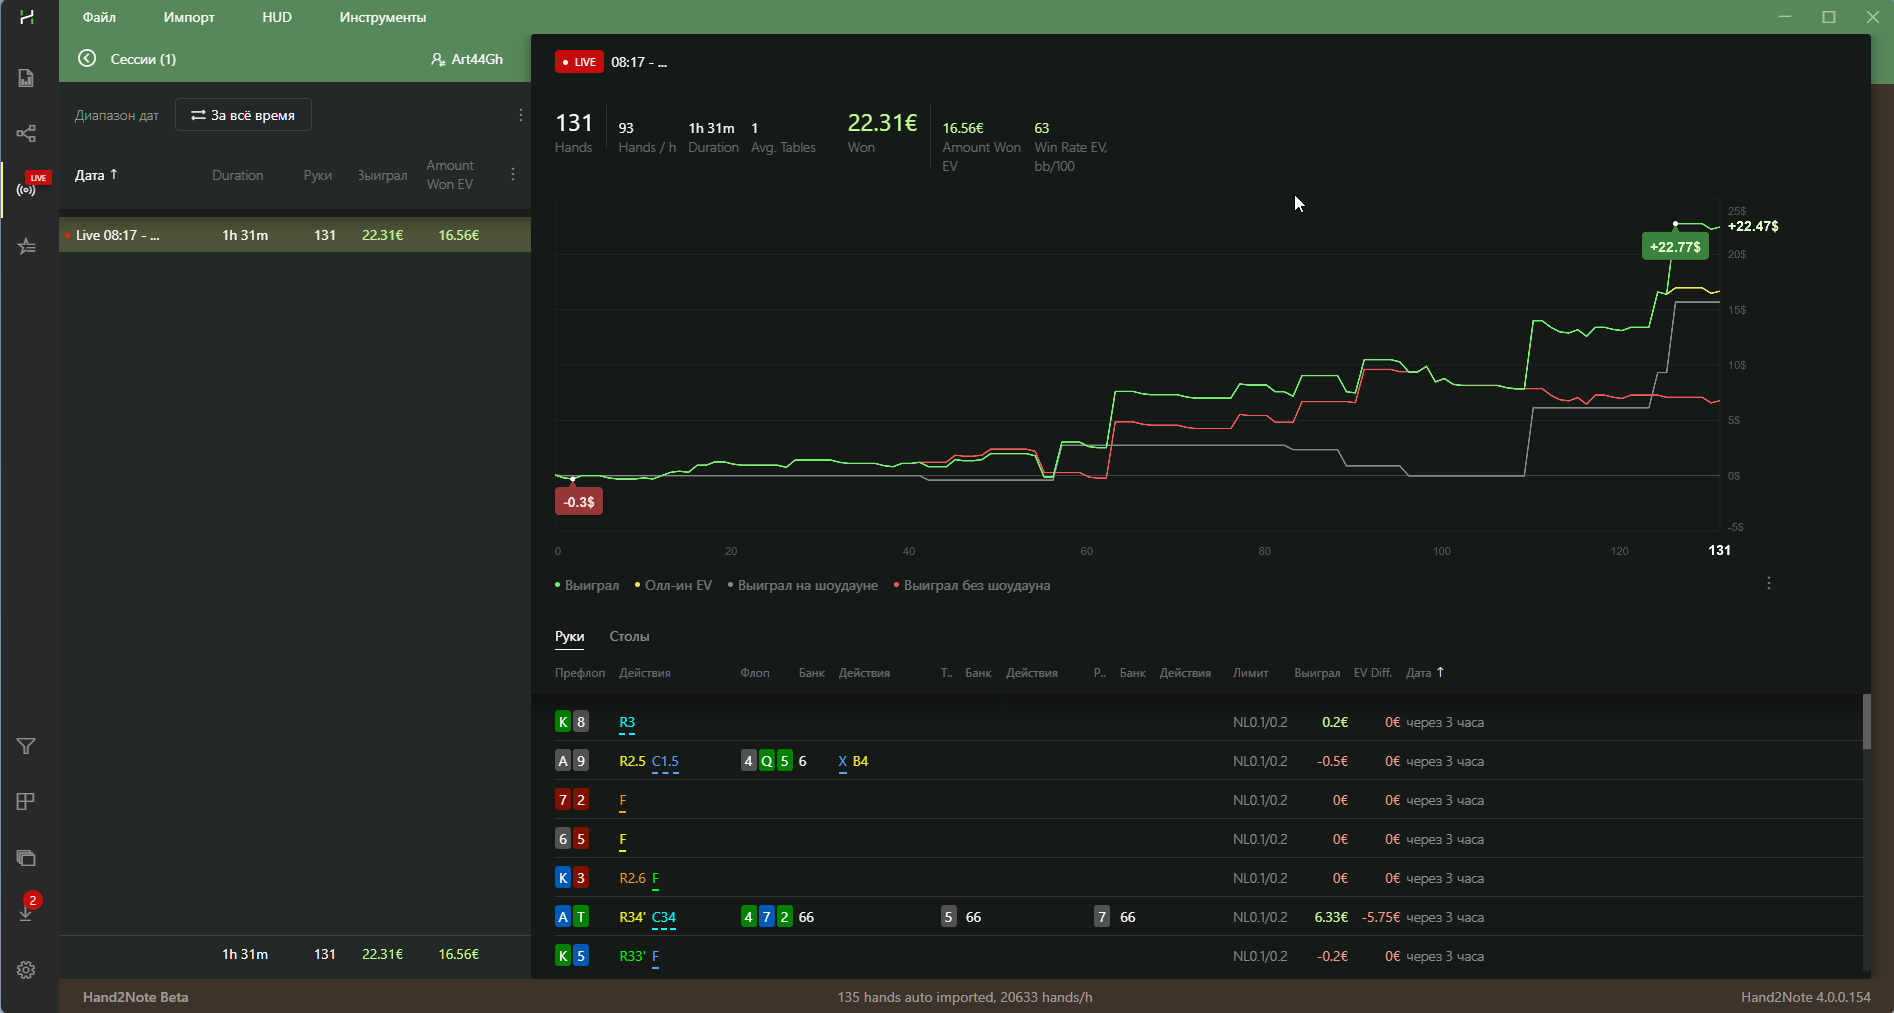
Task: Open the filter funnel sidebar icon
Action: click(27, 746)
